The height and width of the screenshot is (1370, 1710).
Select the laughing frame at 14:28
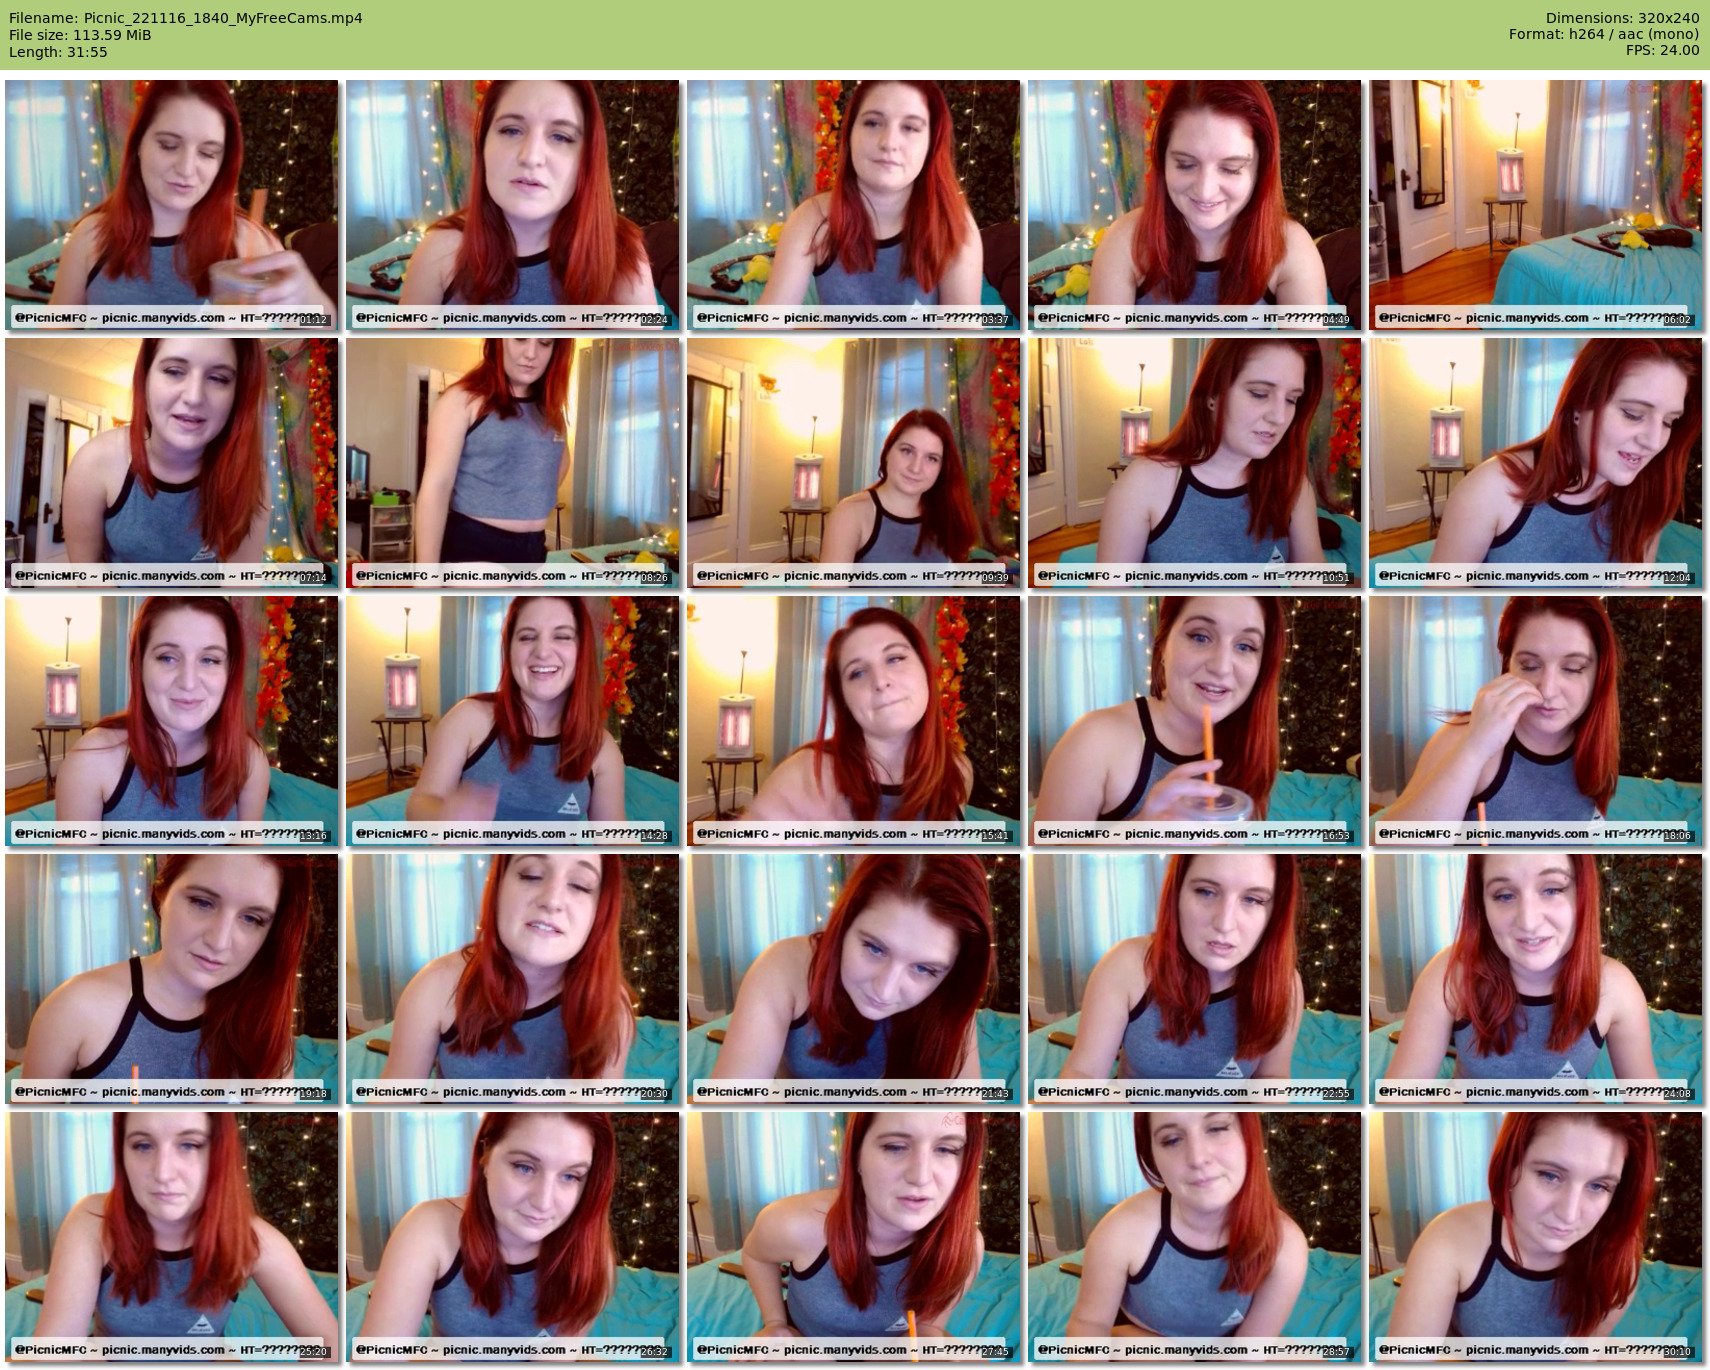pos(512,721)
